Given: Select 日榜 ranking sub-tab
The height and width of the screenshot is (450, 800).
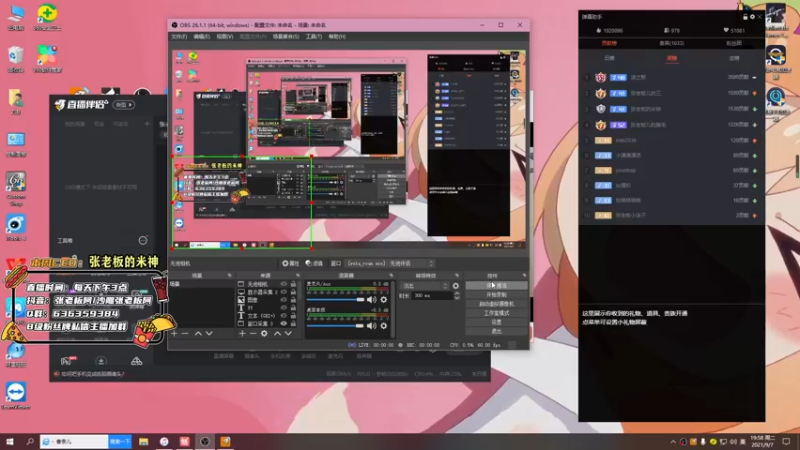Looking at the screenshot, I should click(x=609, y=59).
